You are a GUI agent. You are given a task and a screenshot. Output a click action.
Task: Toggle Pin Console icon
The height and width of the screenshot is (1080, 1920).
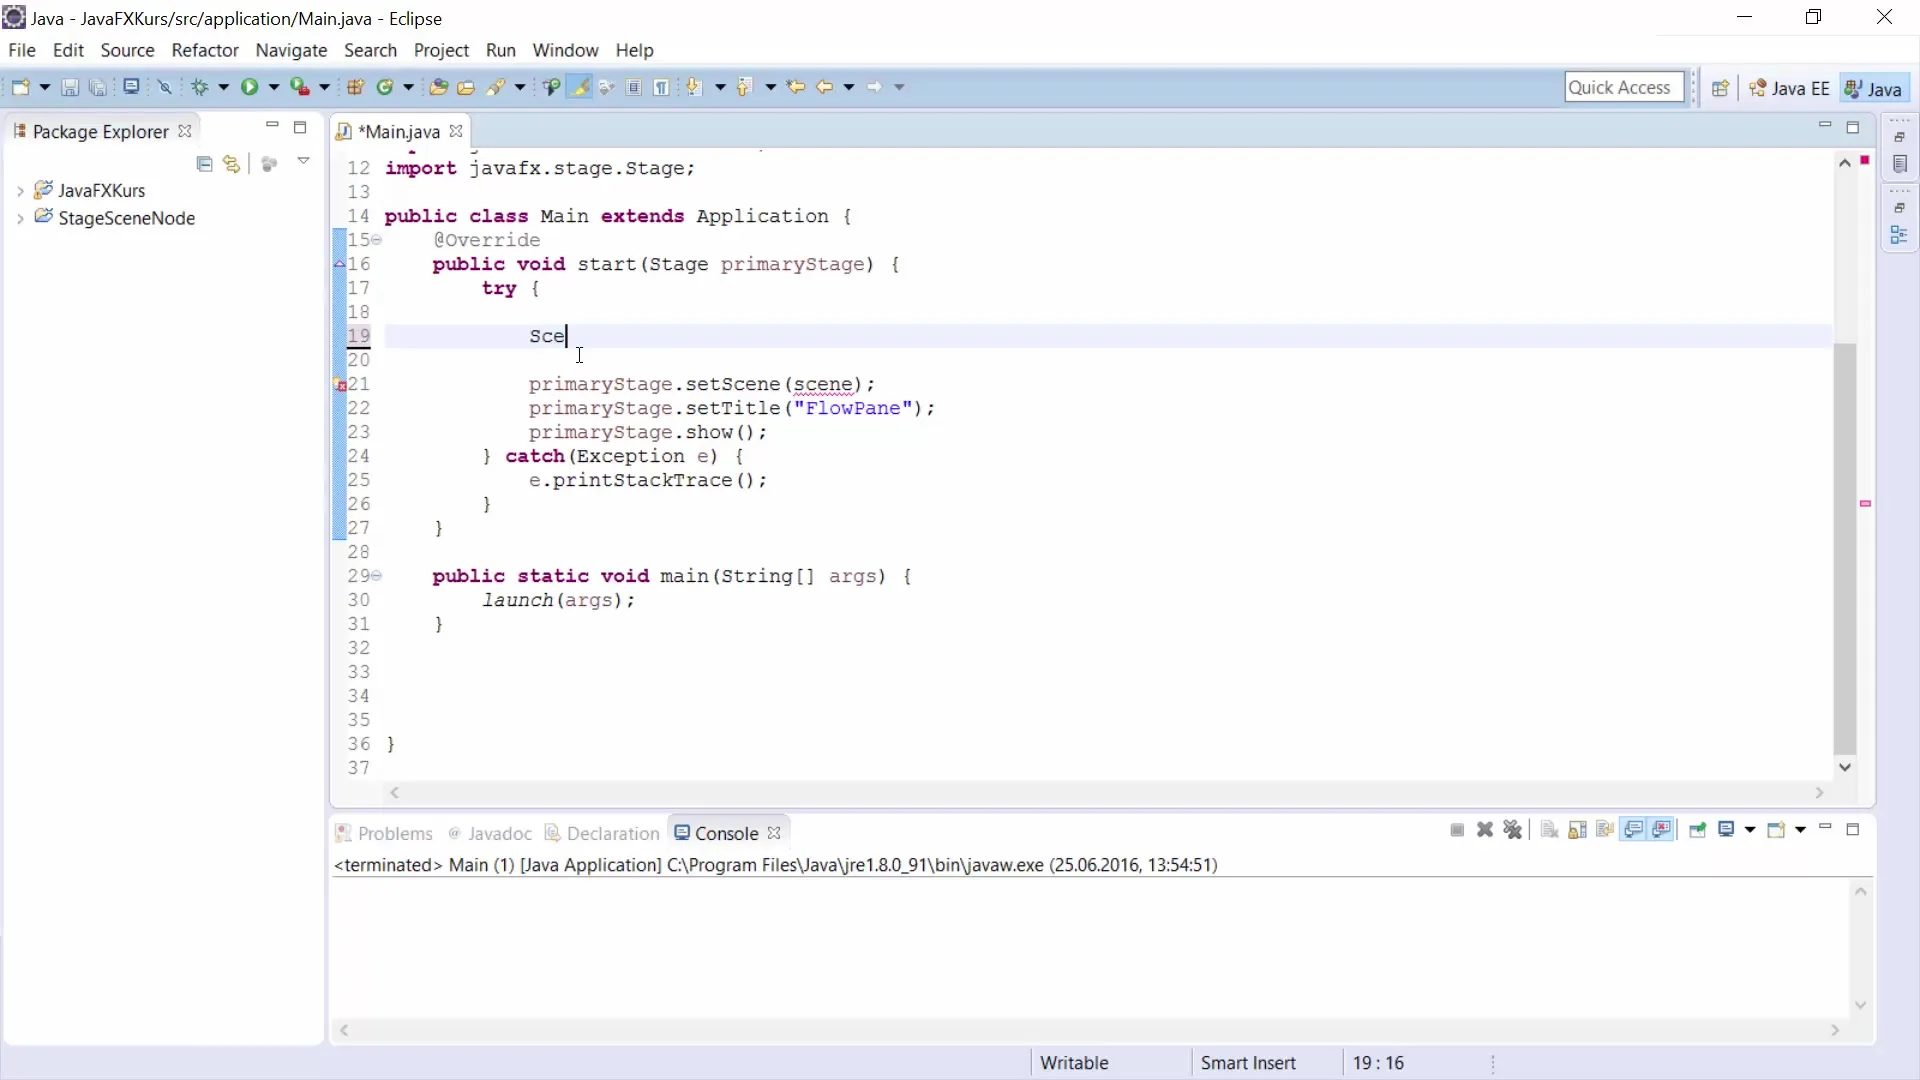(1697, 830)
